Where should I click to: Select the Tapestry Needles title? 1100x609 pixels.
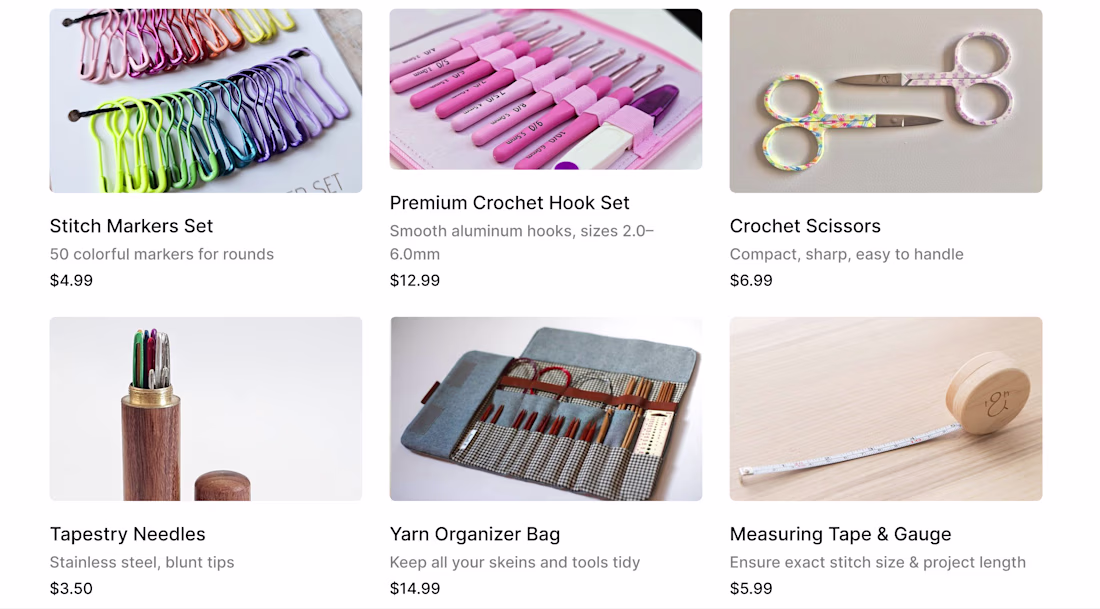click(128, 534)
